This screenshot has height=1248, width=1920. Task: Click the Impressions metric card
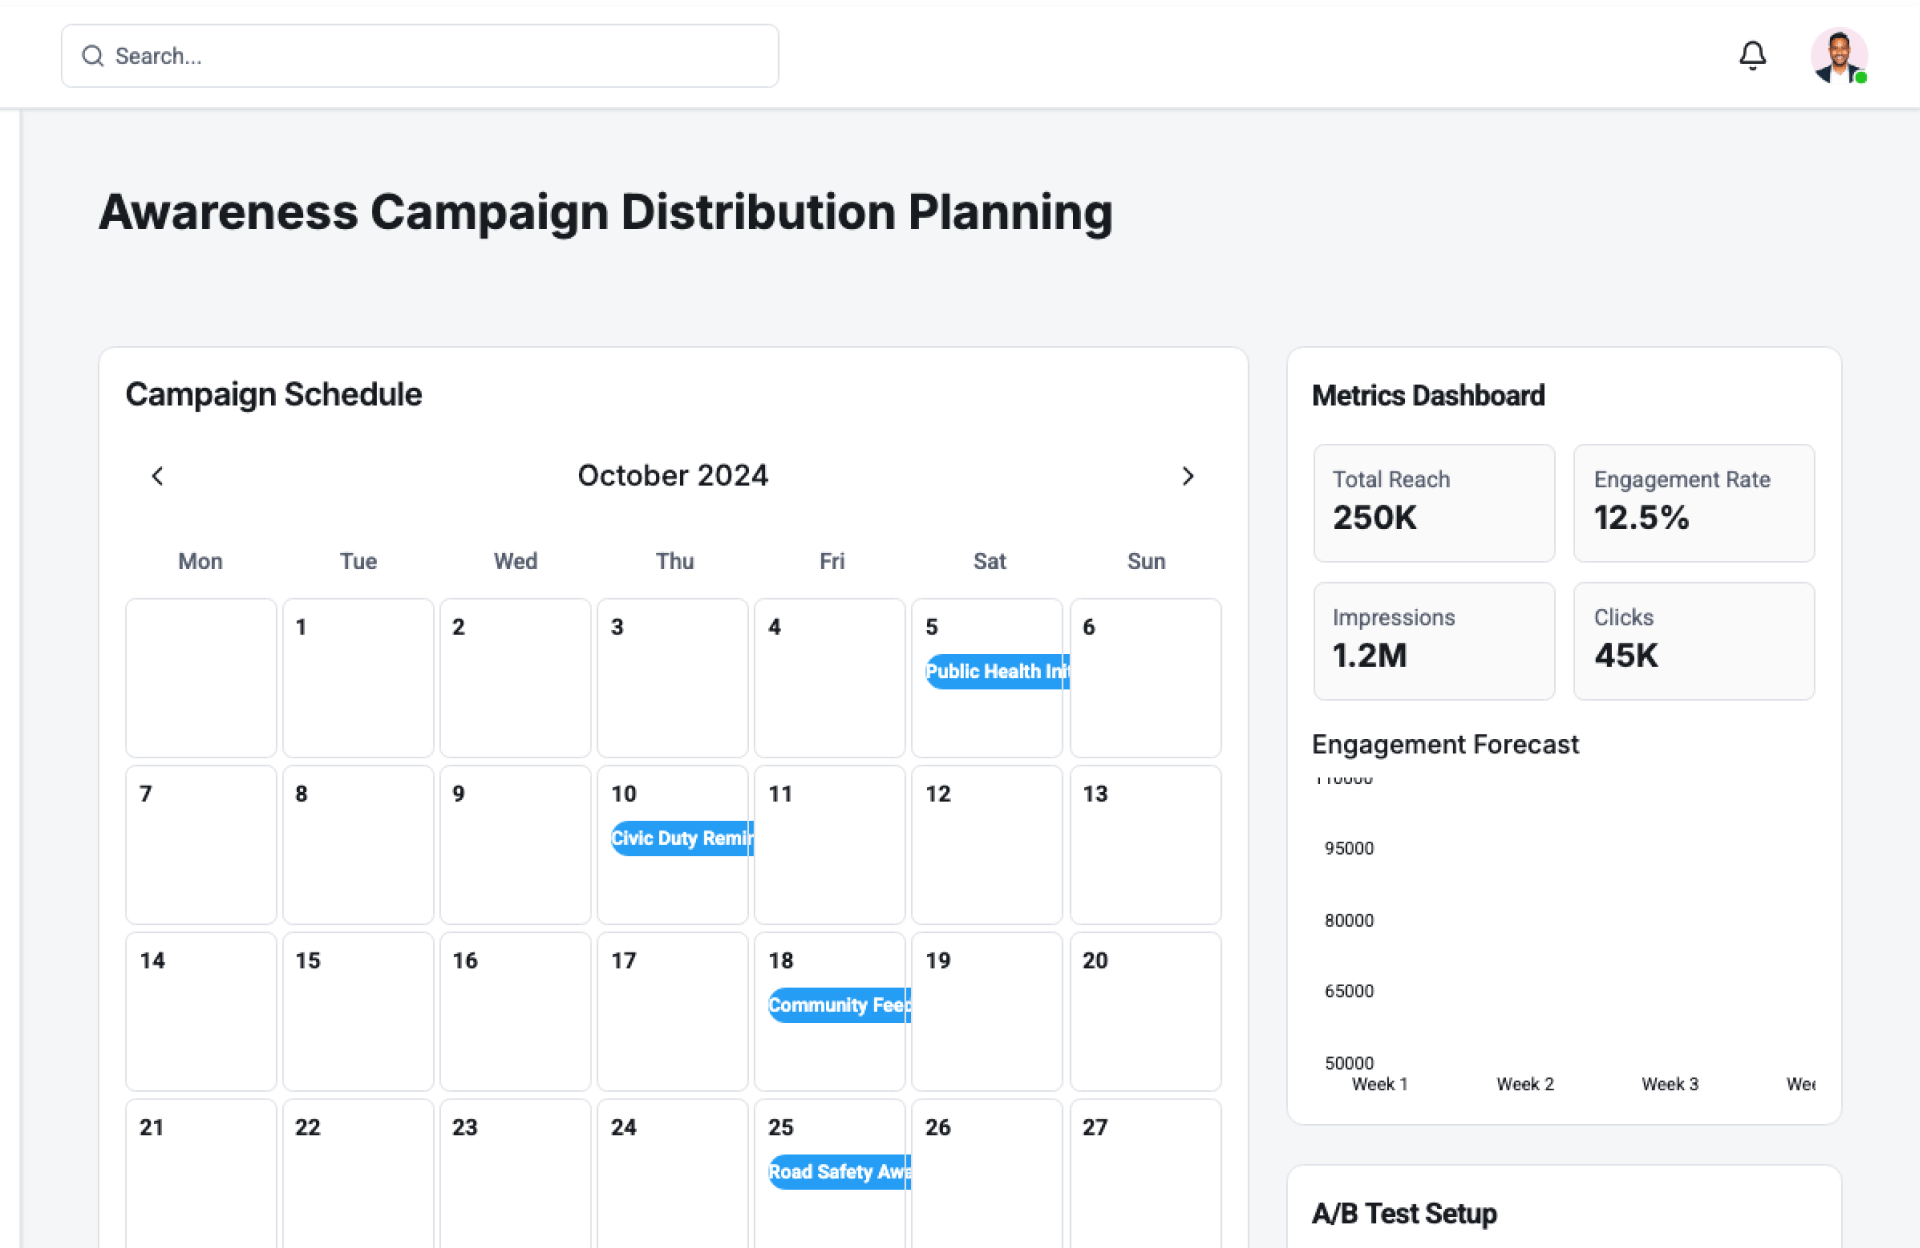pyautogui.click(x=1433, y=640)
